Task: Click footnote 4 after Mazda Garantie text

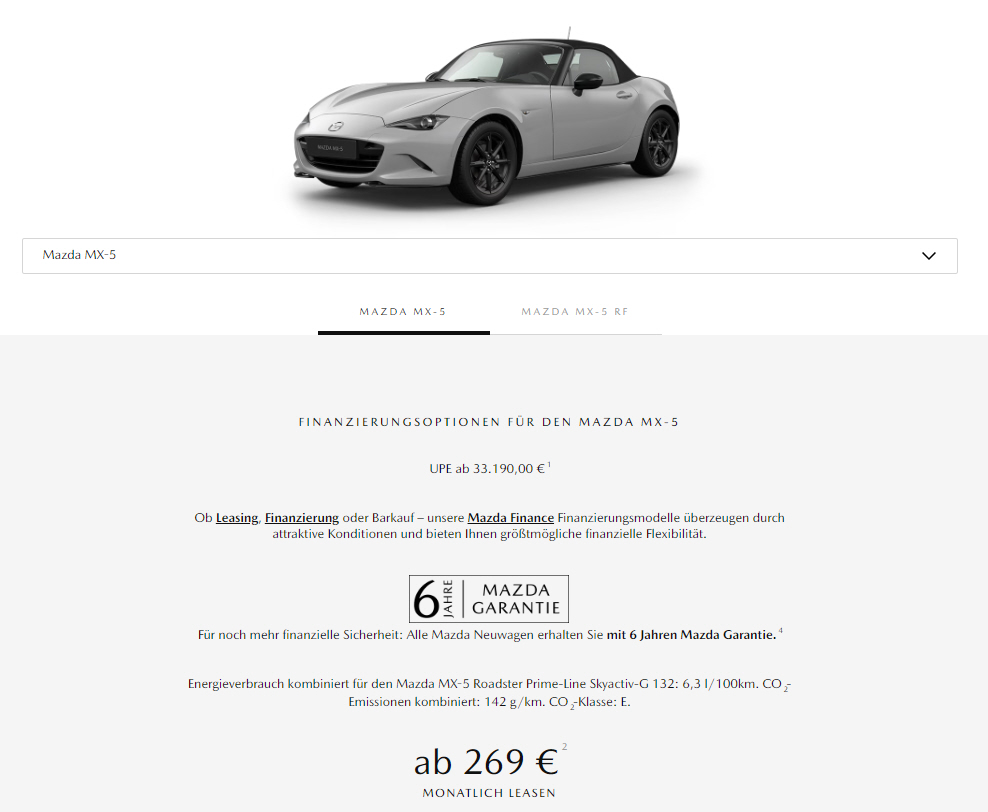Action: click(x=781, y=631)
